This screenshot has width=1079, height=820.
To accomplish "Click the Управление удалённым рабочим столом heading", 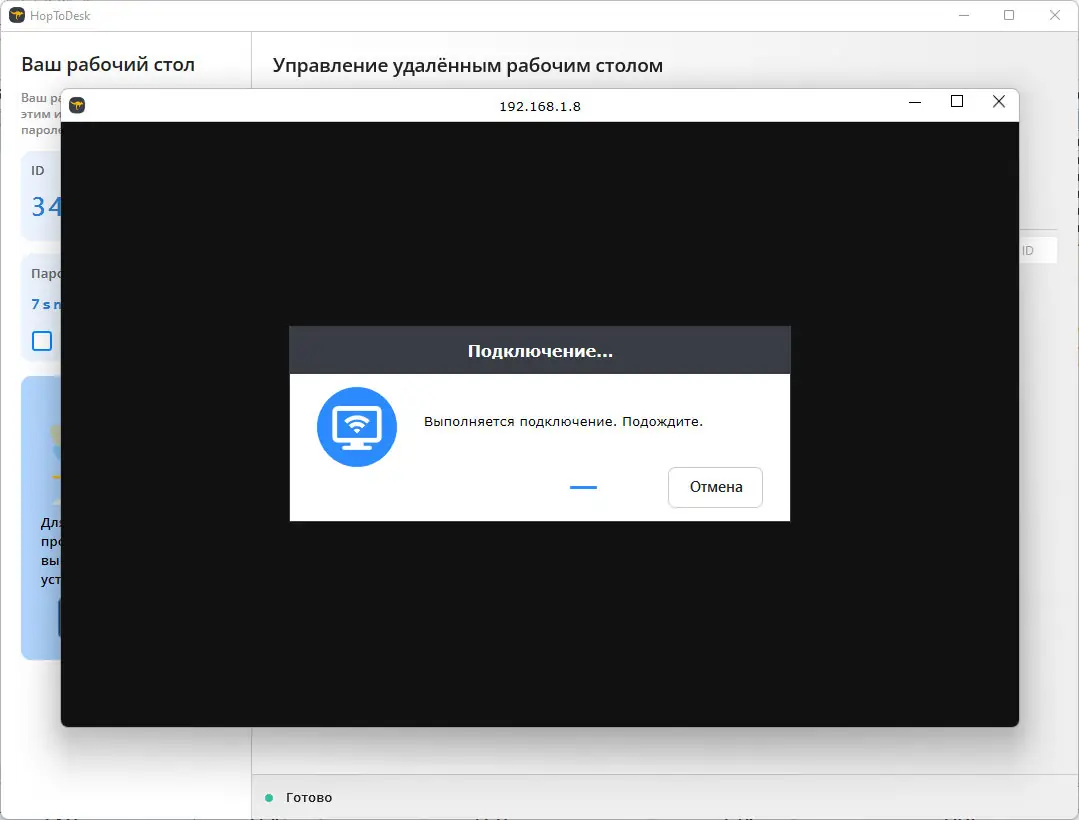I will tap(468, 65).
